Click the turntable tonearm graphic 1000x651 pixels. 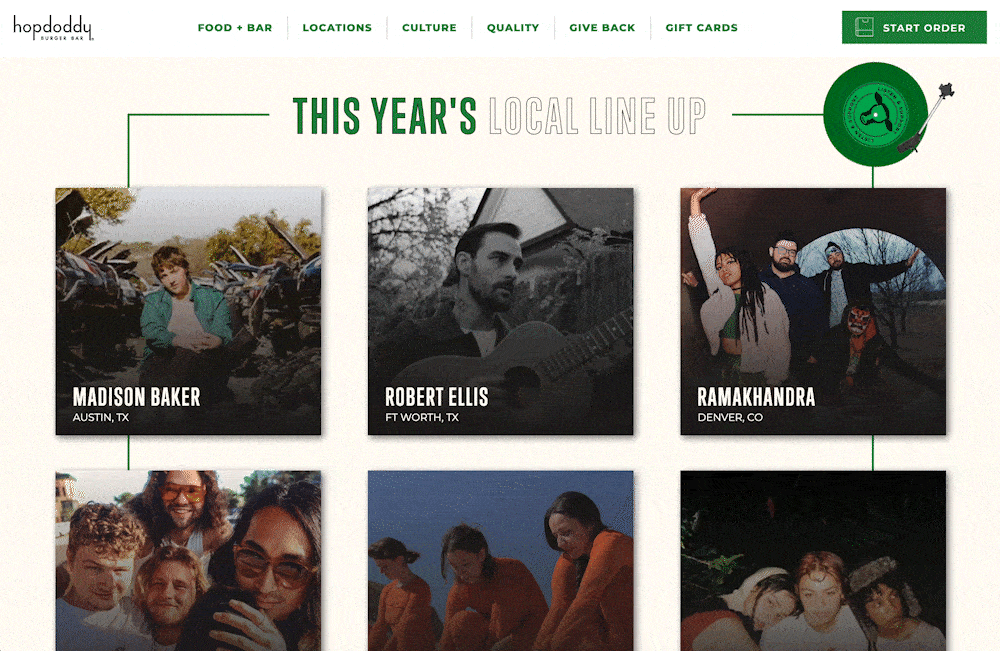coord(926,118)
